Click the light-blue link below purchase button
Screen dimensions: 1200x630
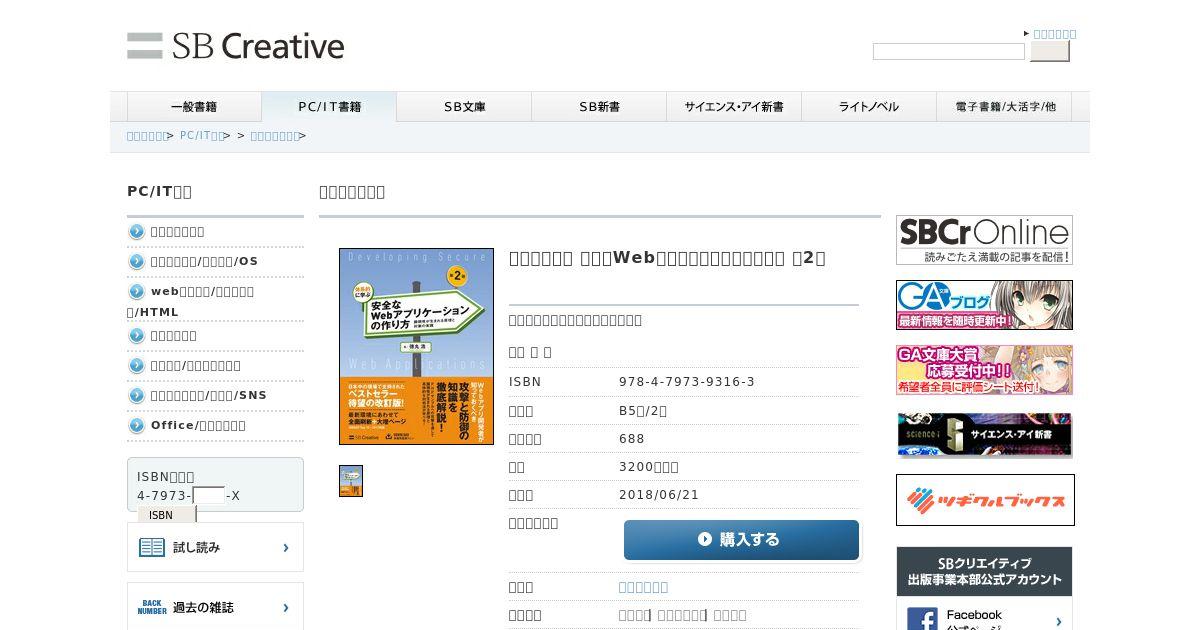pos(643,587)
